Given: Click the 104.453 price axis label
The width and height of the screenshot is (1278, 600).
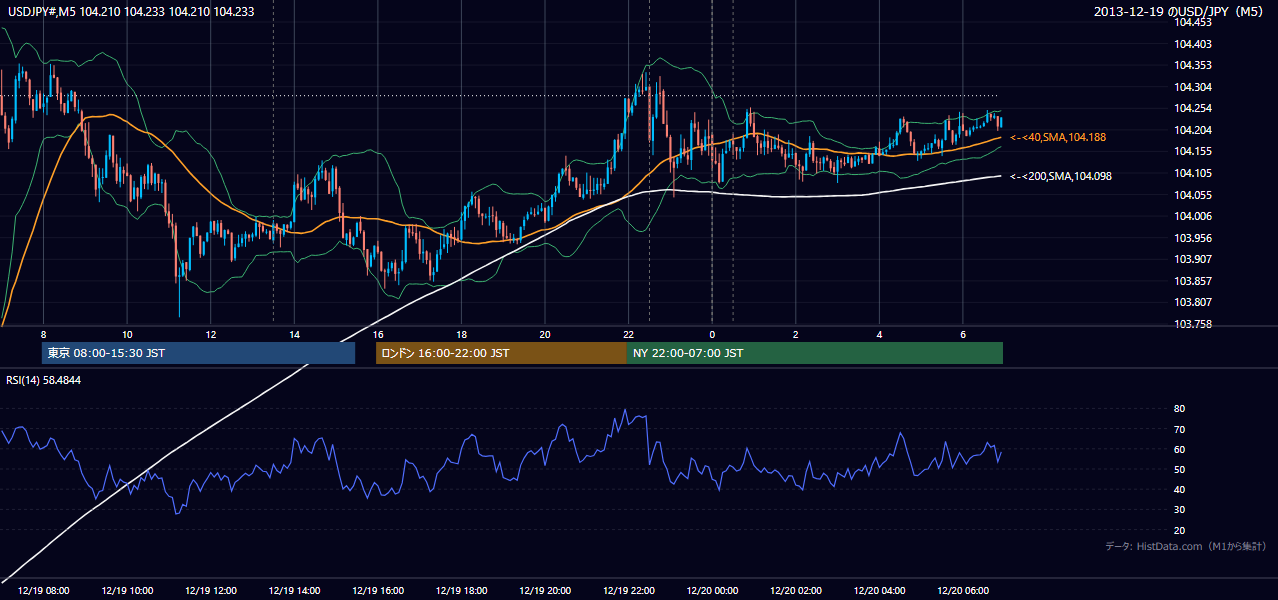Looking at the screenshot, I should tap(1194, 22).
